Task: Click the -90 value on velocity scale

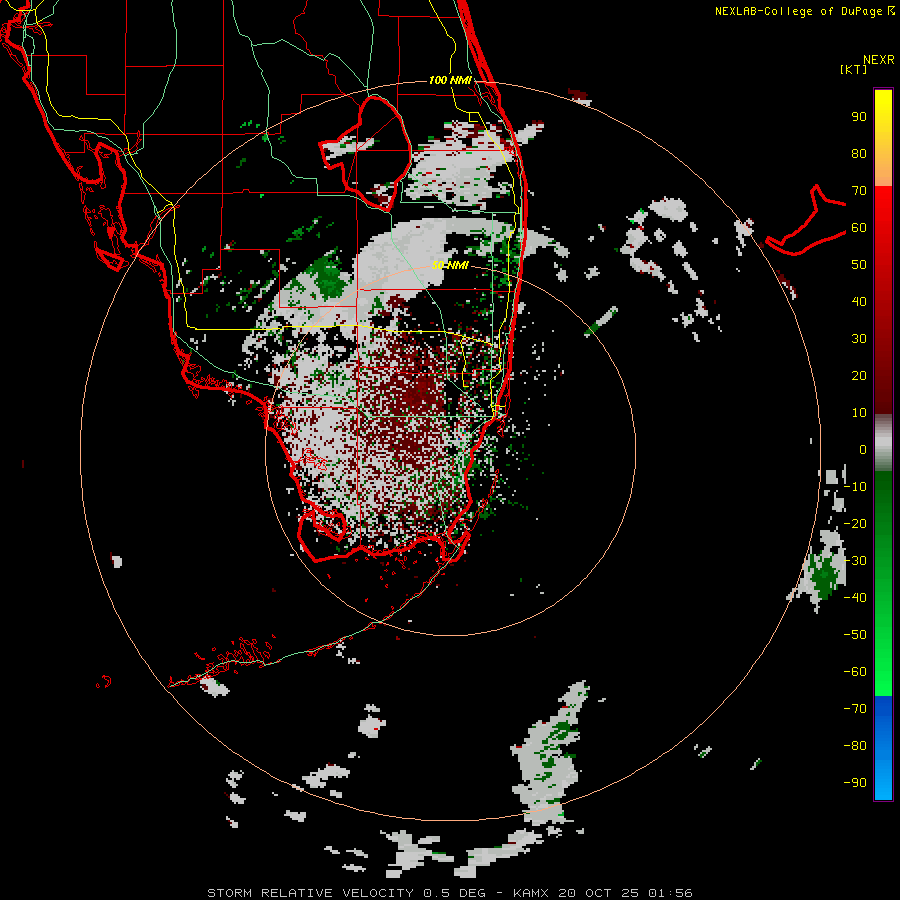Action: (855, 783)
